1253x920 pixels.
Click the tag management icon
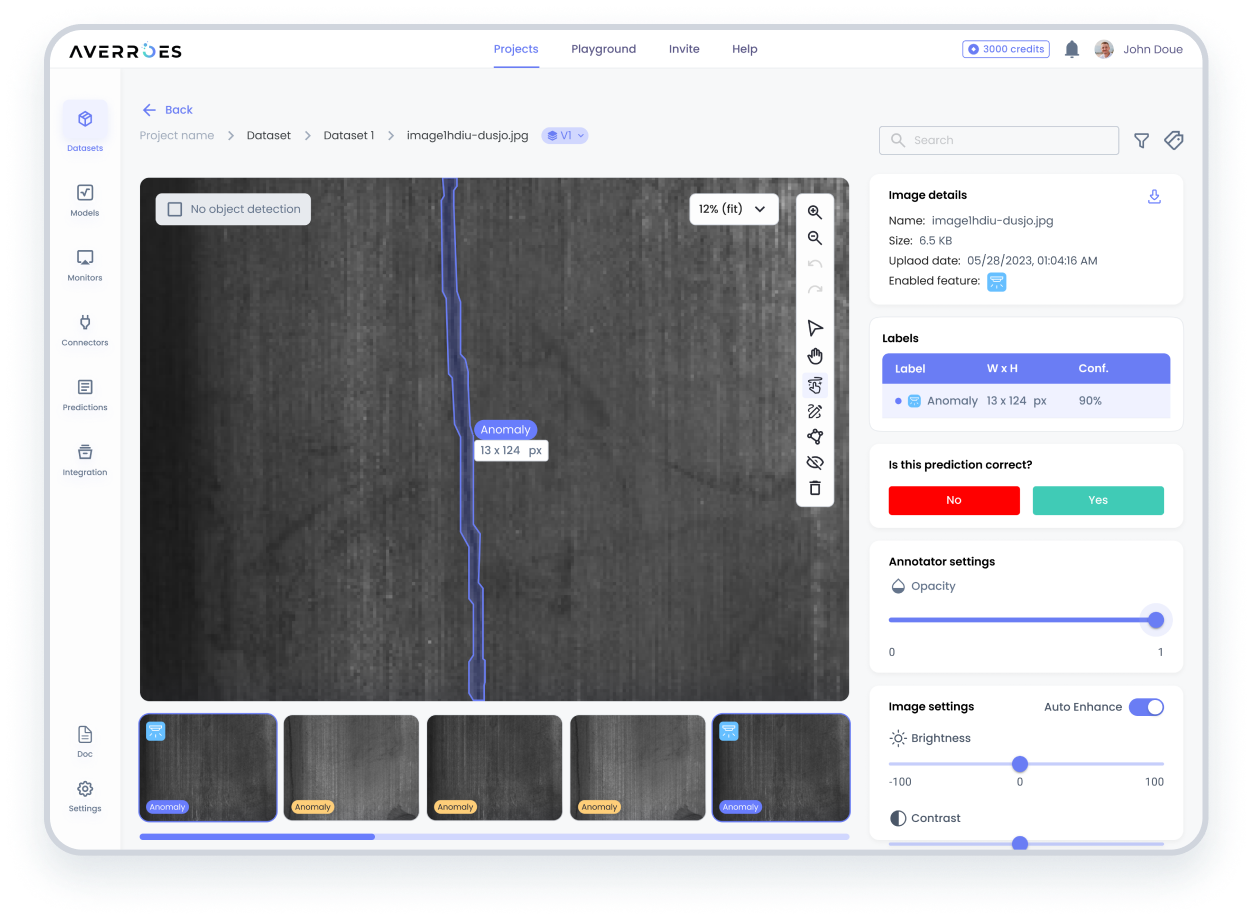(x=1173, y=140)
